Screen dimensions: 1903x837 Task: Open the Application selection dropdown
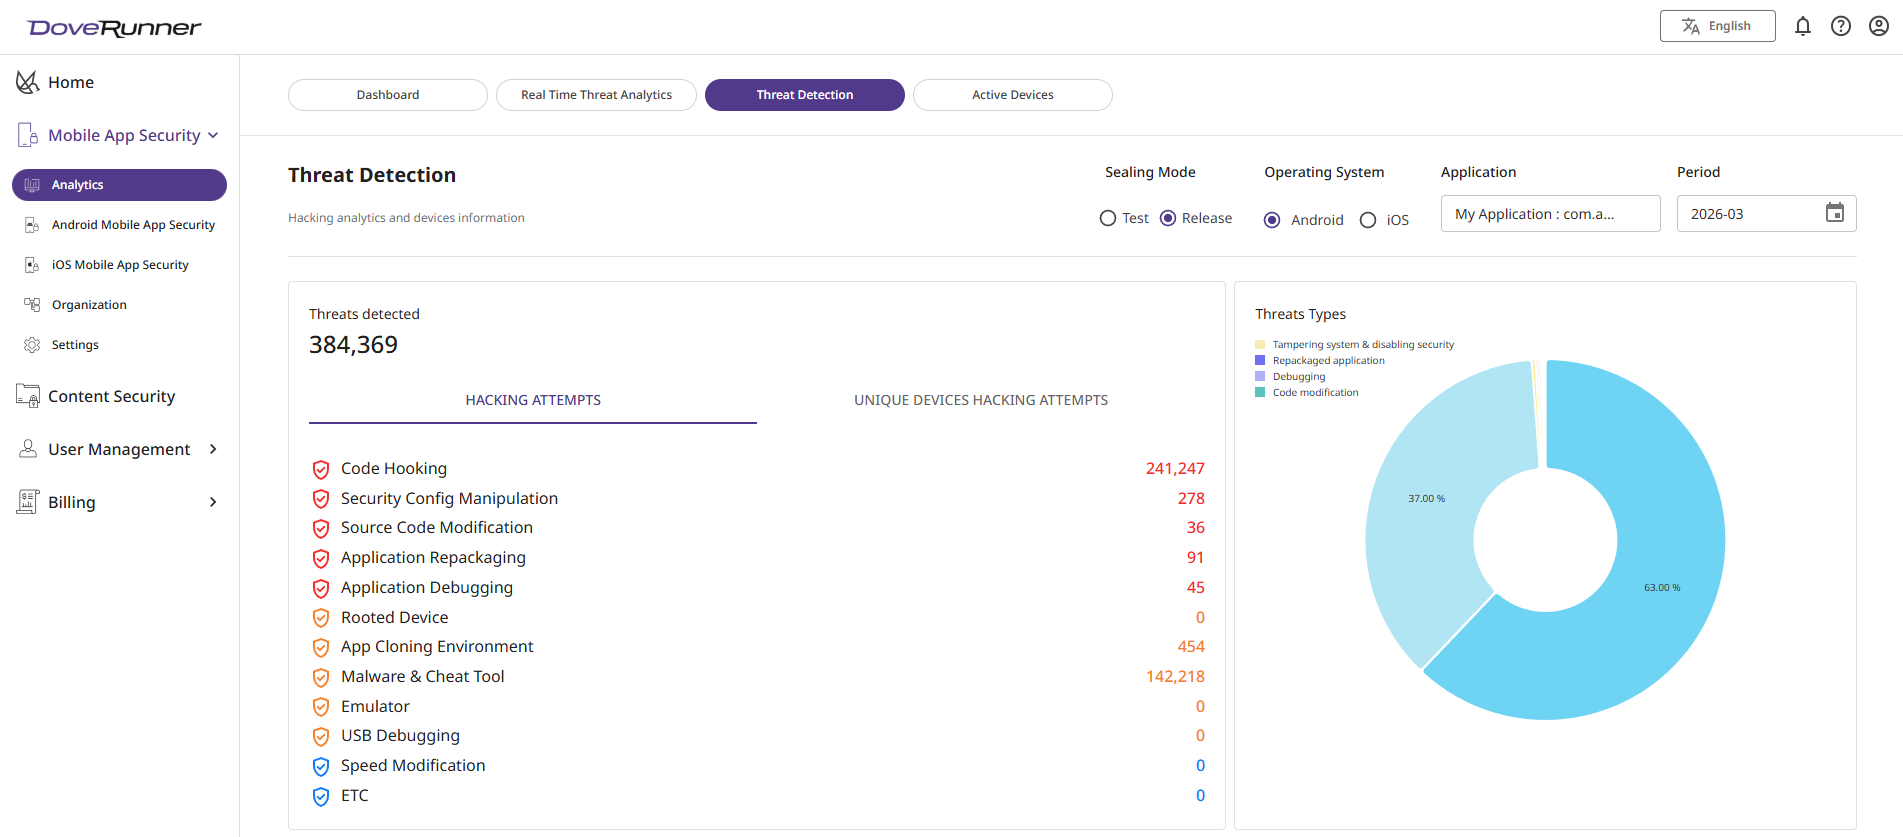click(1549, 214)
